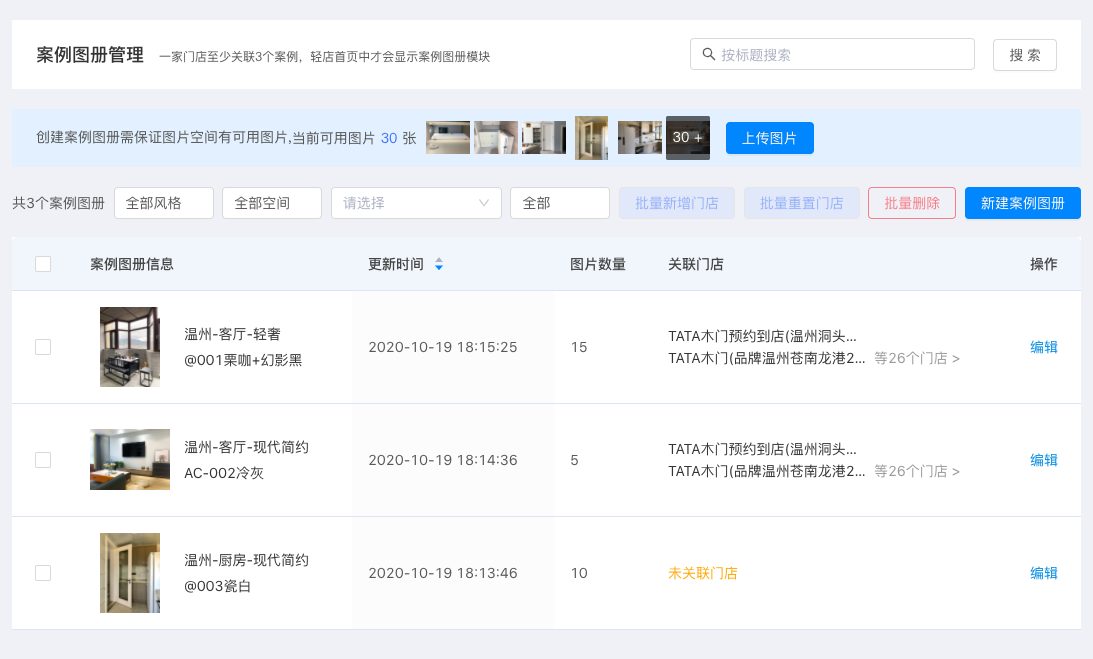Open the door image thumbnail in the banner
This screenshot has height=659, width=1093.
click(x=591, y=138)
